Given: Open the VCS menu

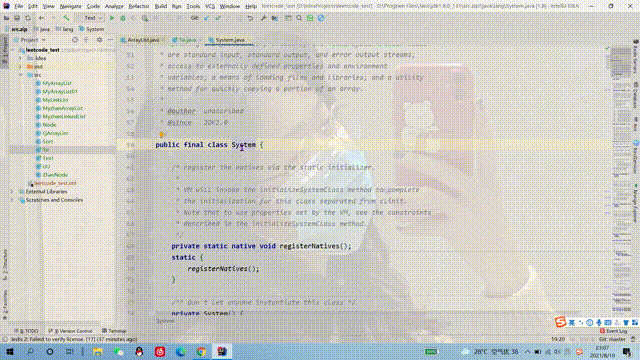Looking at the screenshot, I should [x=210, y=6].
